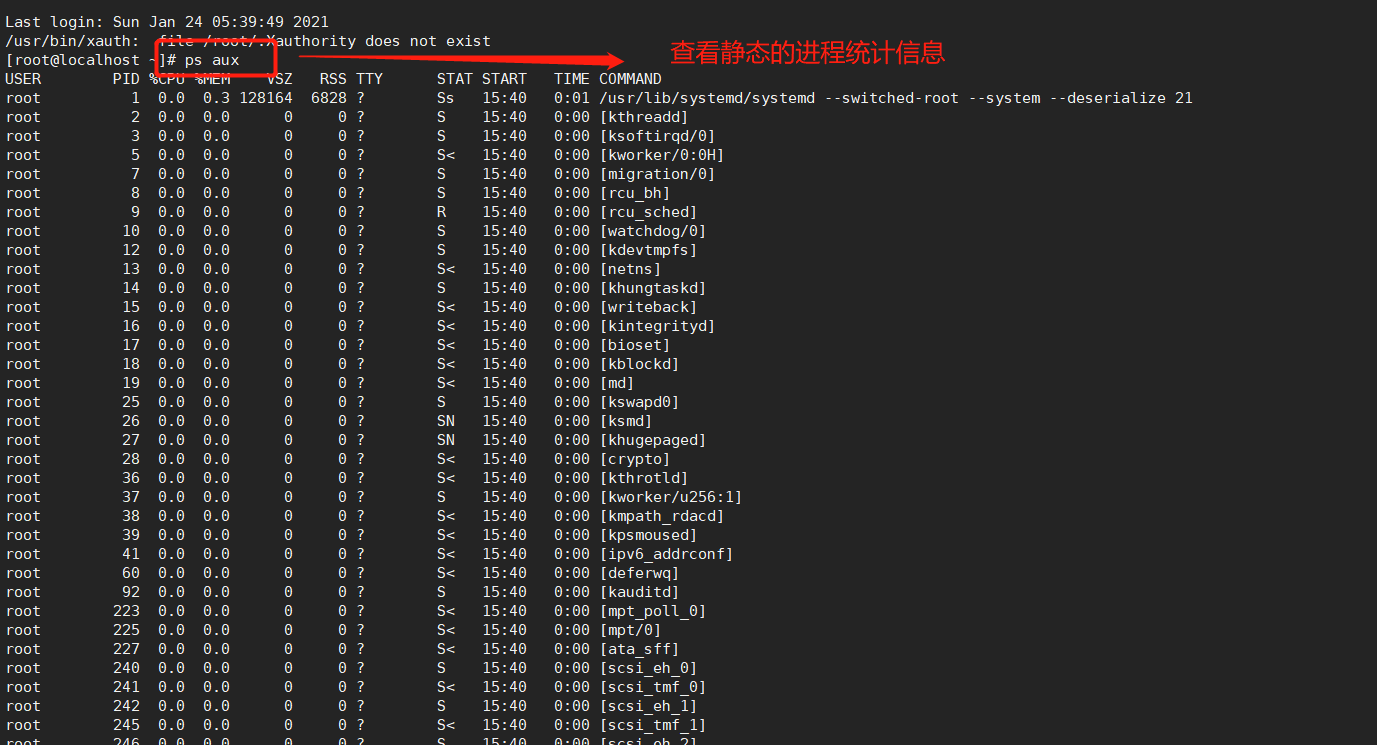Click the '[kdevtmpfs]' process name

648,250
